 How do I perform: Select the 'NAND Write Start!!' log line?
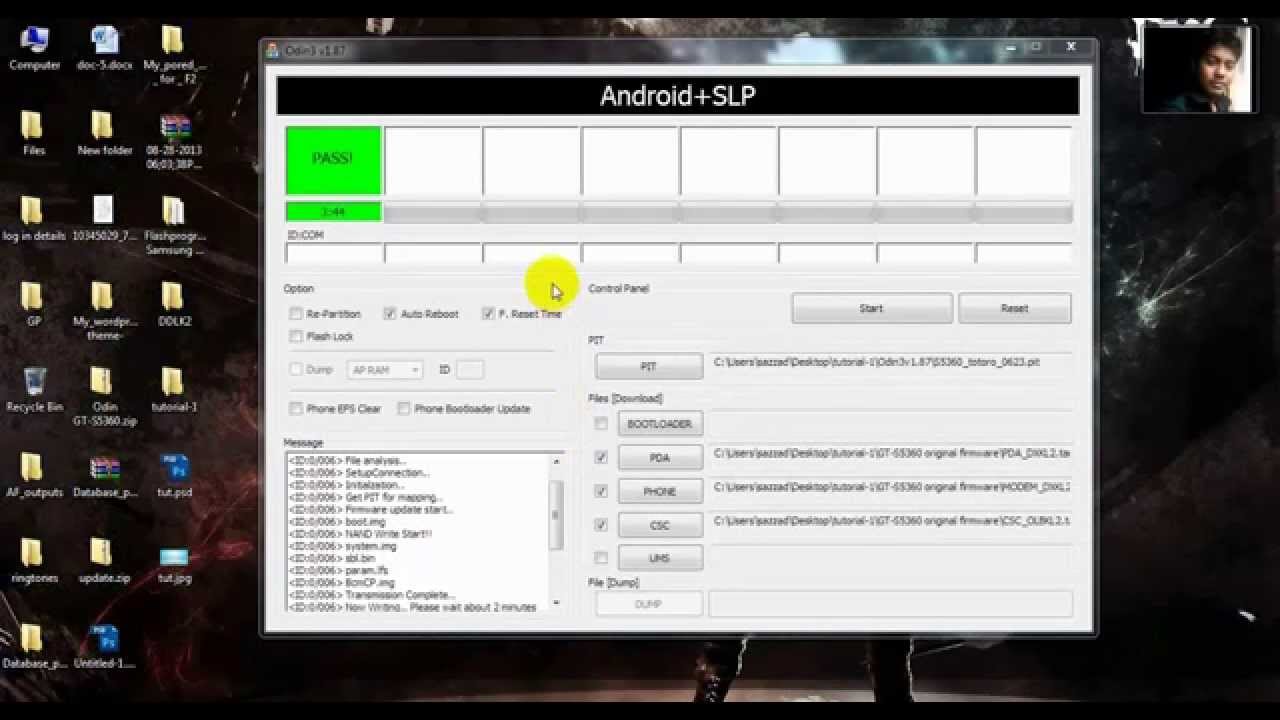click(360, 534)
